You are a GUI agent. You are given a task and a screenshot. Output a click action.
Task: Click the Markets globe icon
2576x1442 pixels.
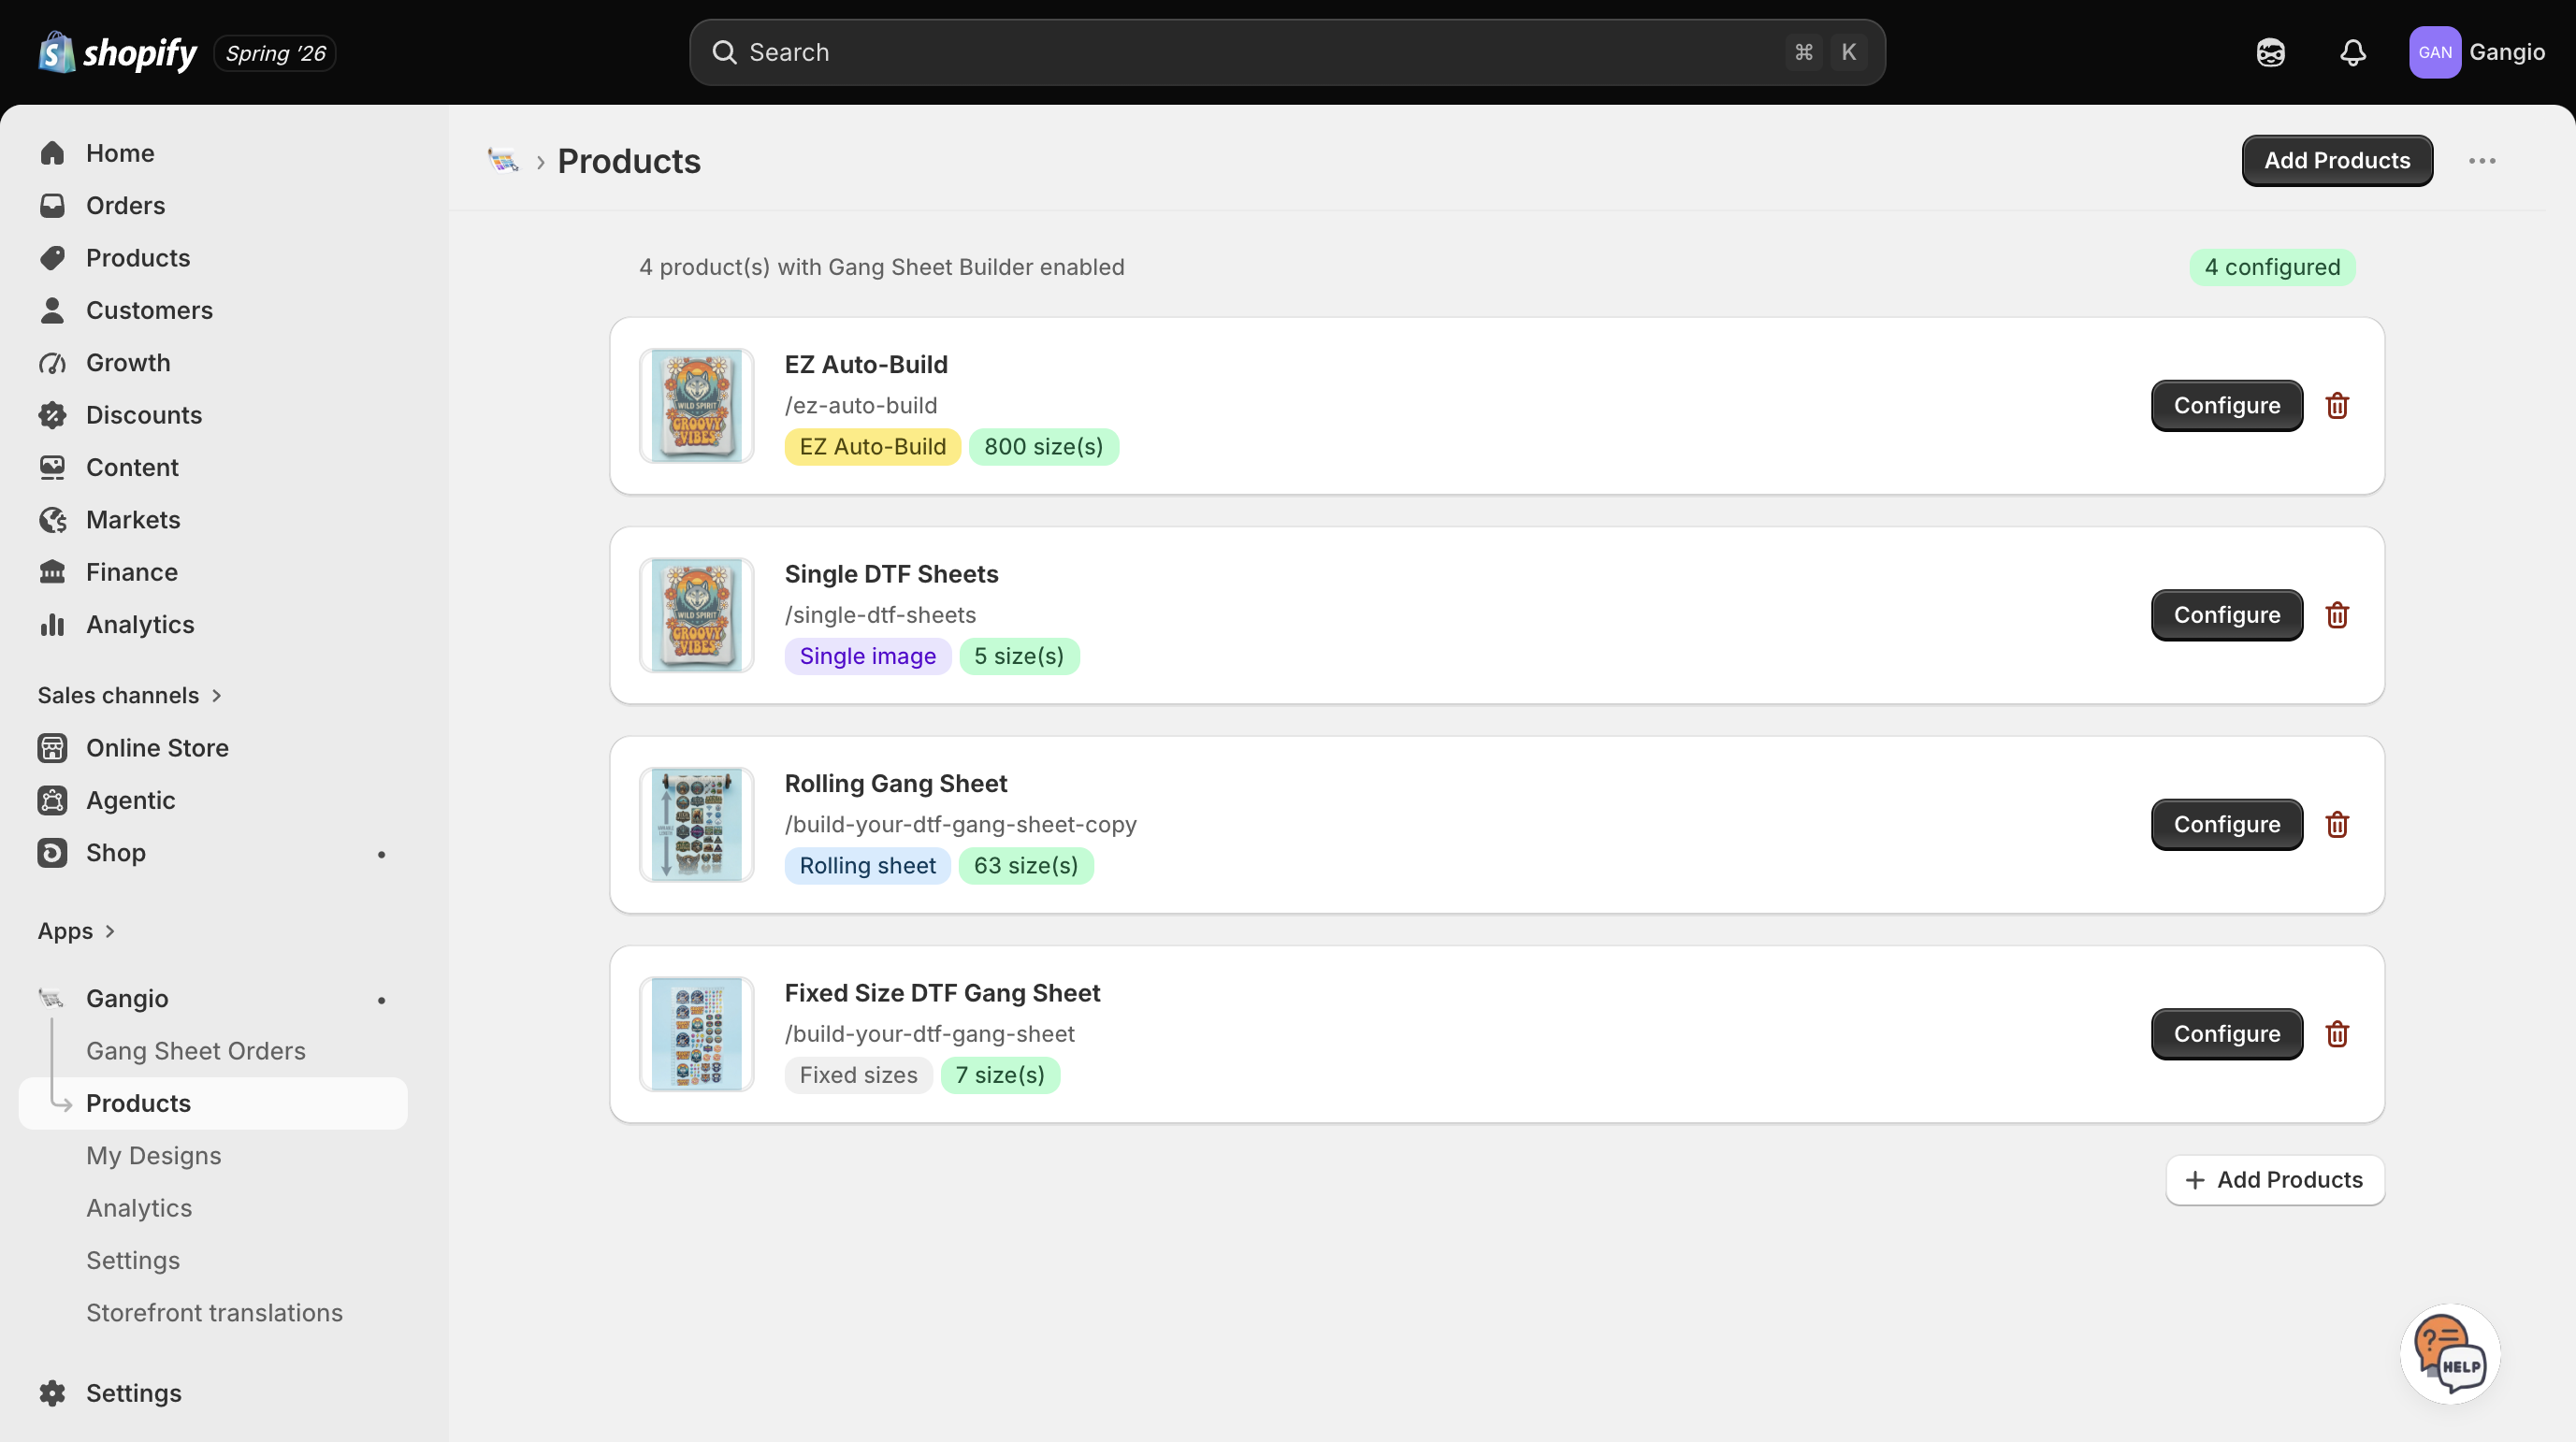[52, 519]
